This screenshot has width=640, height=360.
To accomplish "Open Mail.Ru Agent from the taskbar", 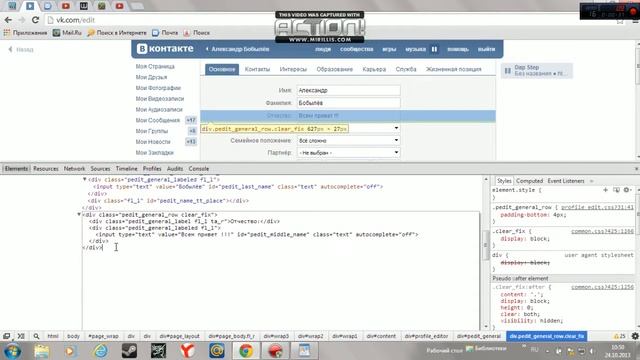I will point(217,351).
